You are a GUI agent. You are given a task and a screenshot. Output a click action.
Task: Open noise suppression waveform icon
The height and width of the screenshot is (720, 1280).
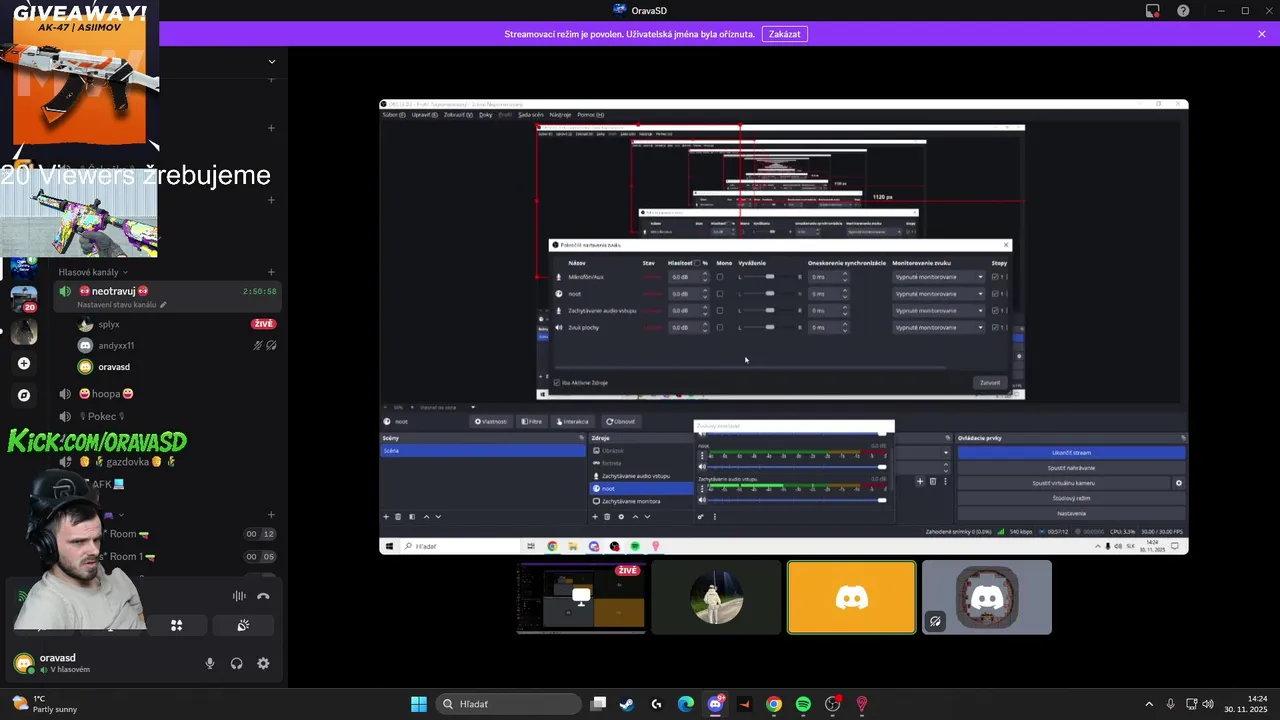[x=239, y=596]
